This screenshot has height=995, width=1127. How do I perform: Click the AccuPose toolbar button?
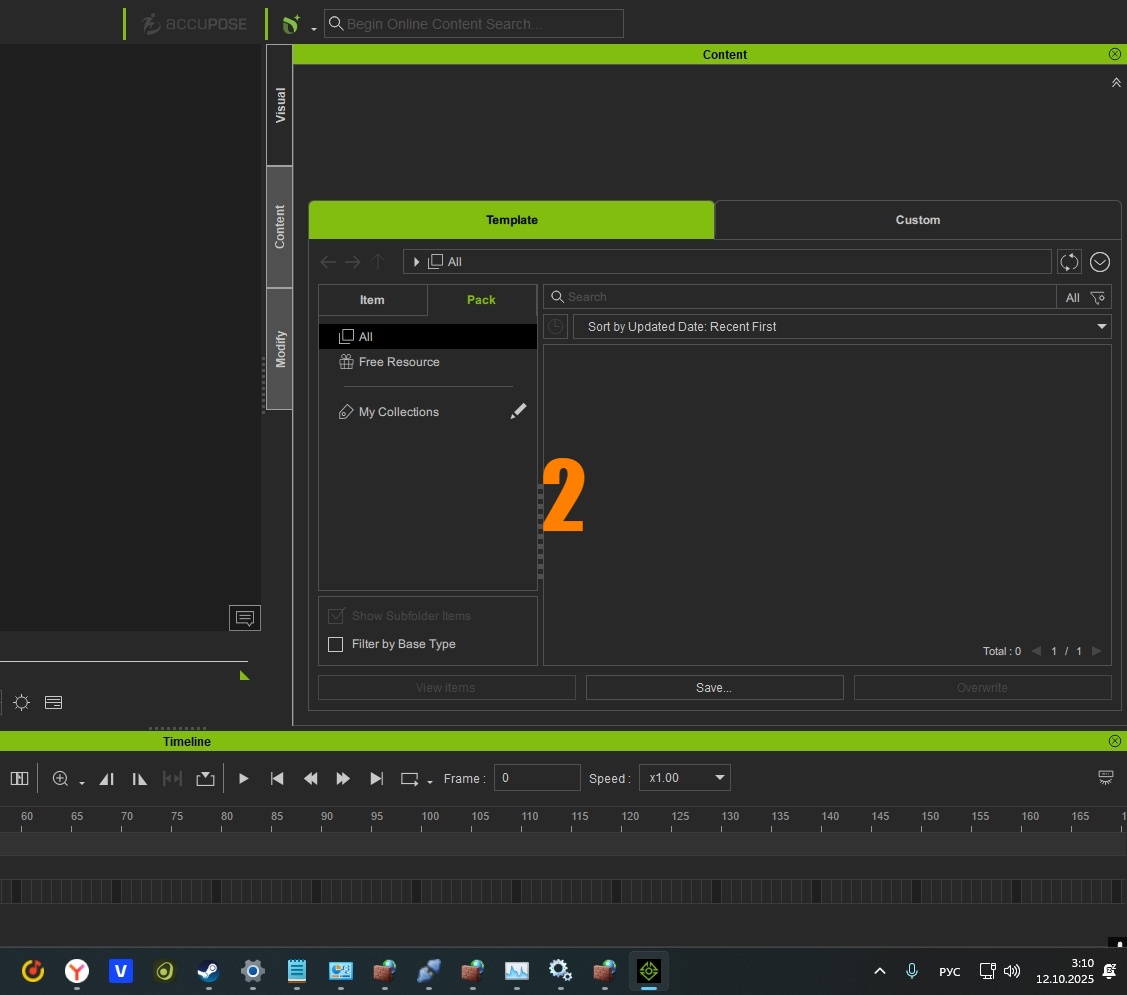(195, 24)
